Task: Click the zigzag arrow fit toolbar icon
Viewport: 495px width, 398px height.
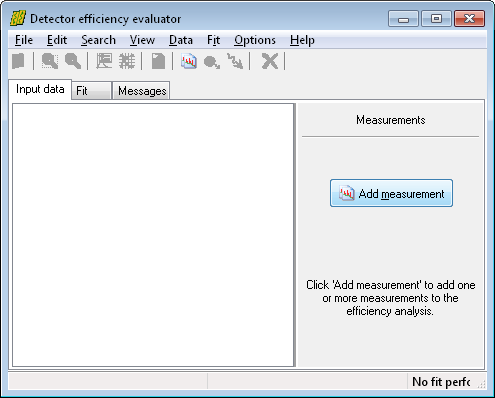Action: 235,61
